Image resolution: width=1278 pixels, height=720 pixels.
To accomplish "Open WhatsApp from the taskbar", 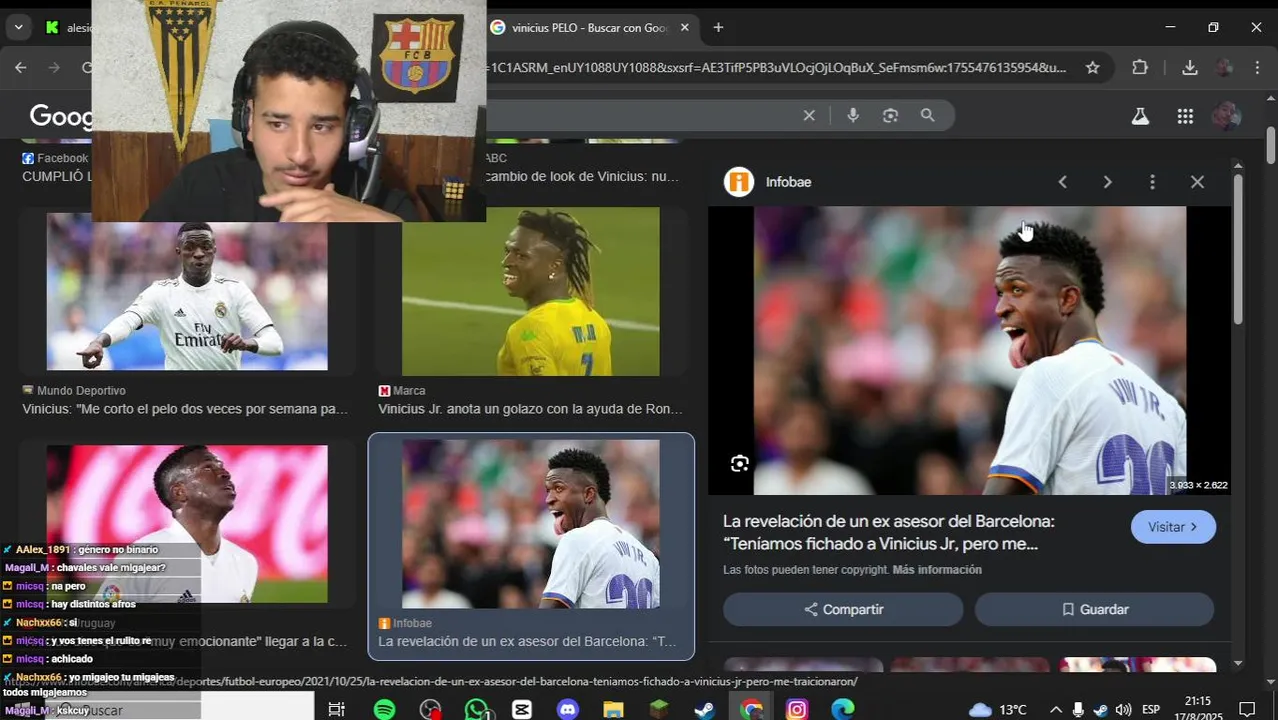I will [x=477, y=710].
